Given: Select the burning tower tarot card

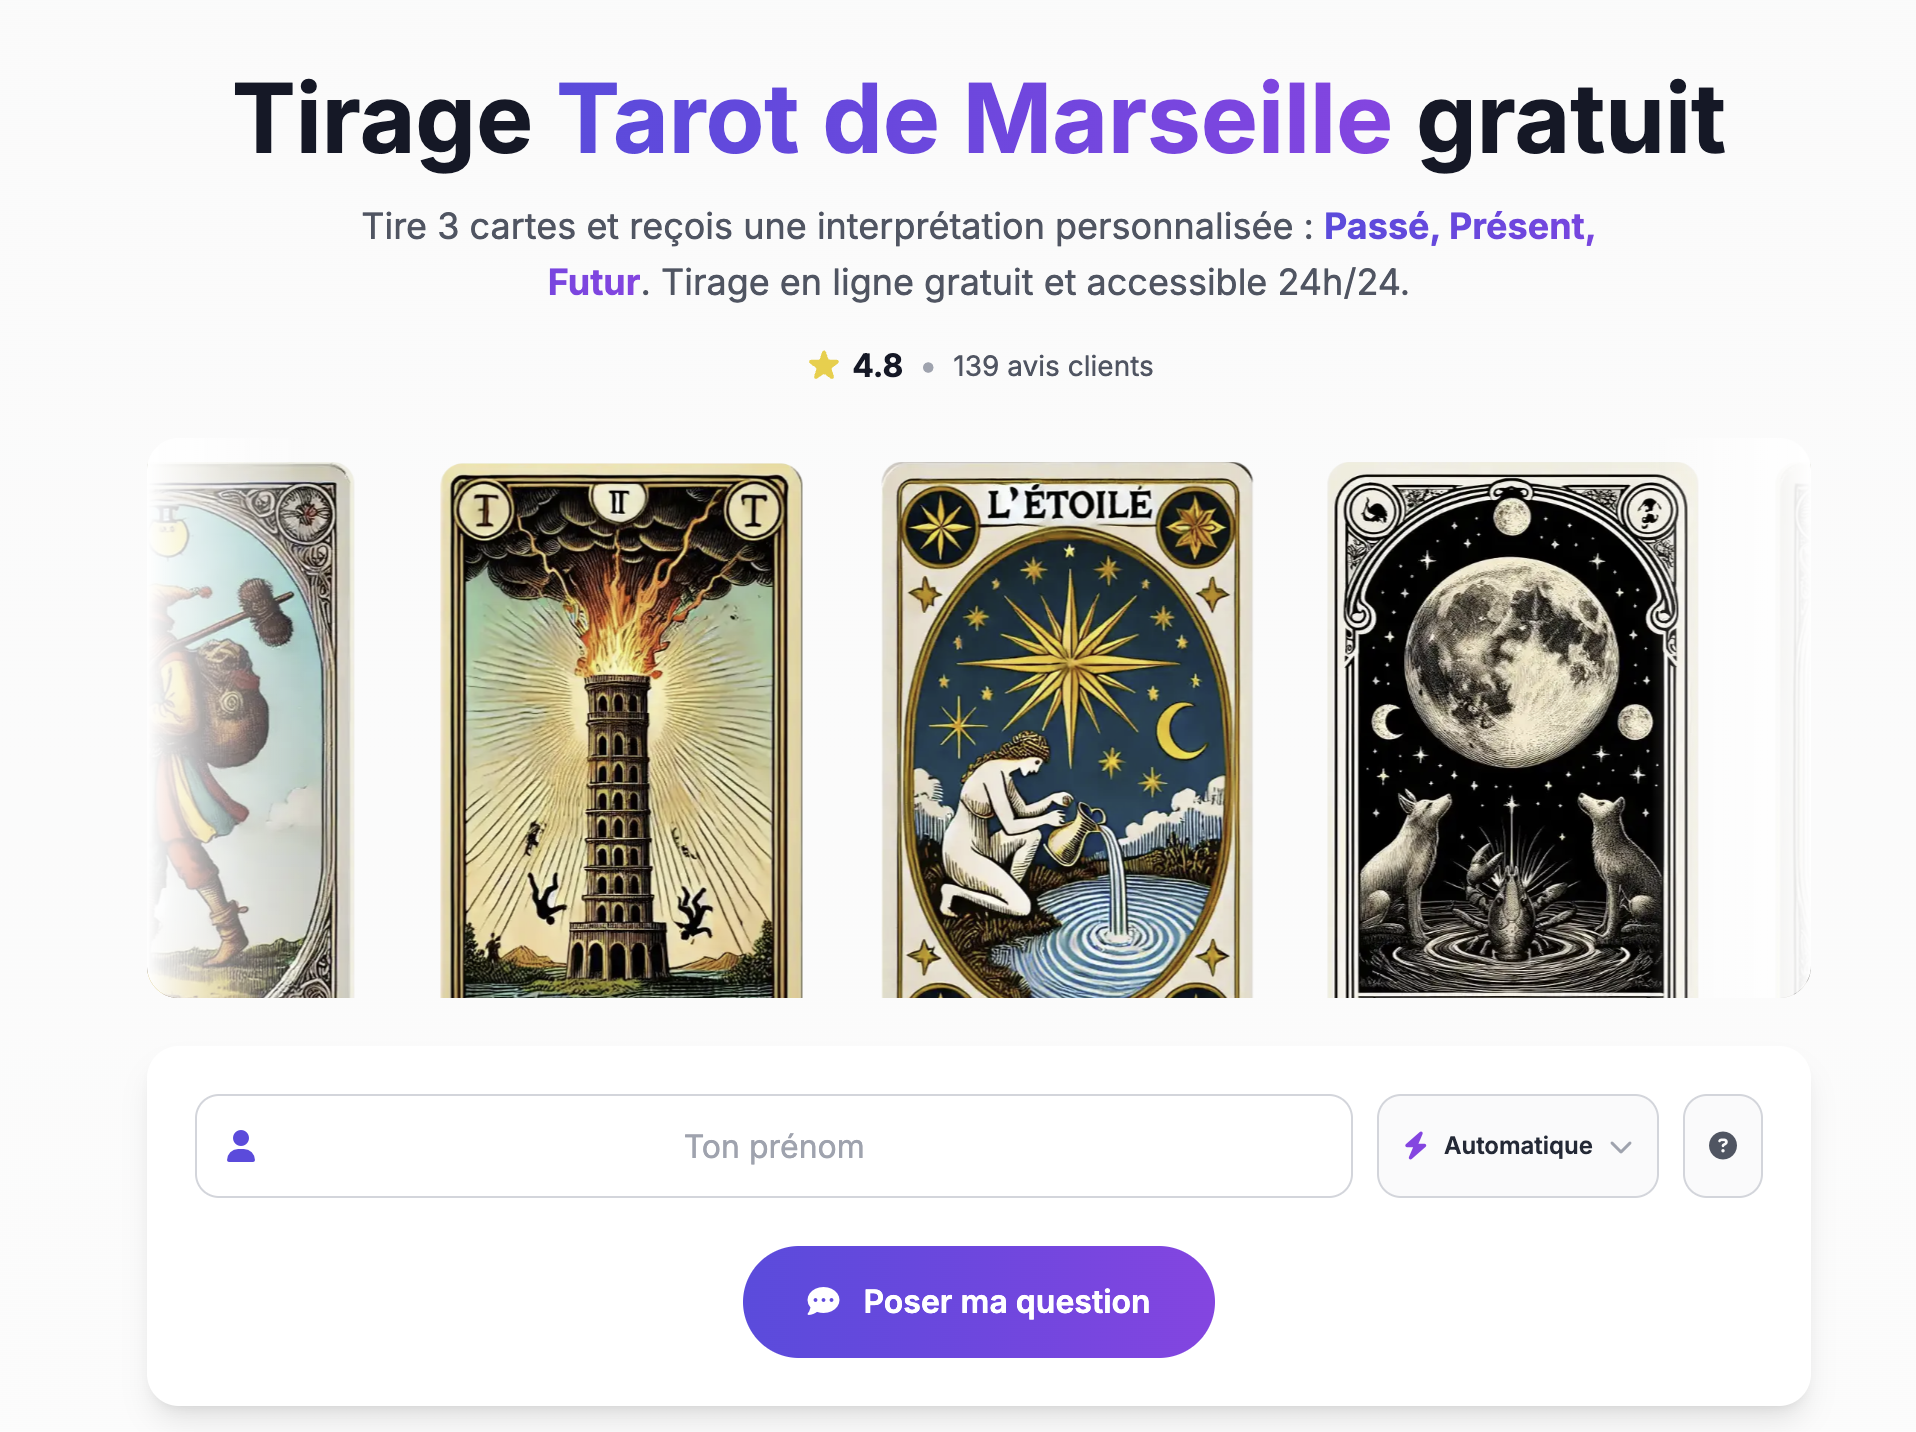Looking at the screenshot, I should click(621, 730).
